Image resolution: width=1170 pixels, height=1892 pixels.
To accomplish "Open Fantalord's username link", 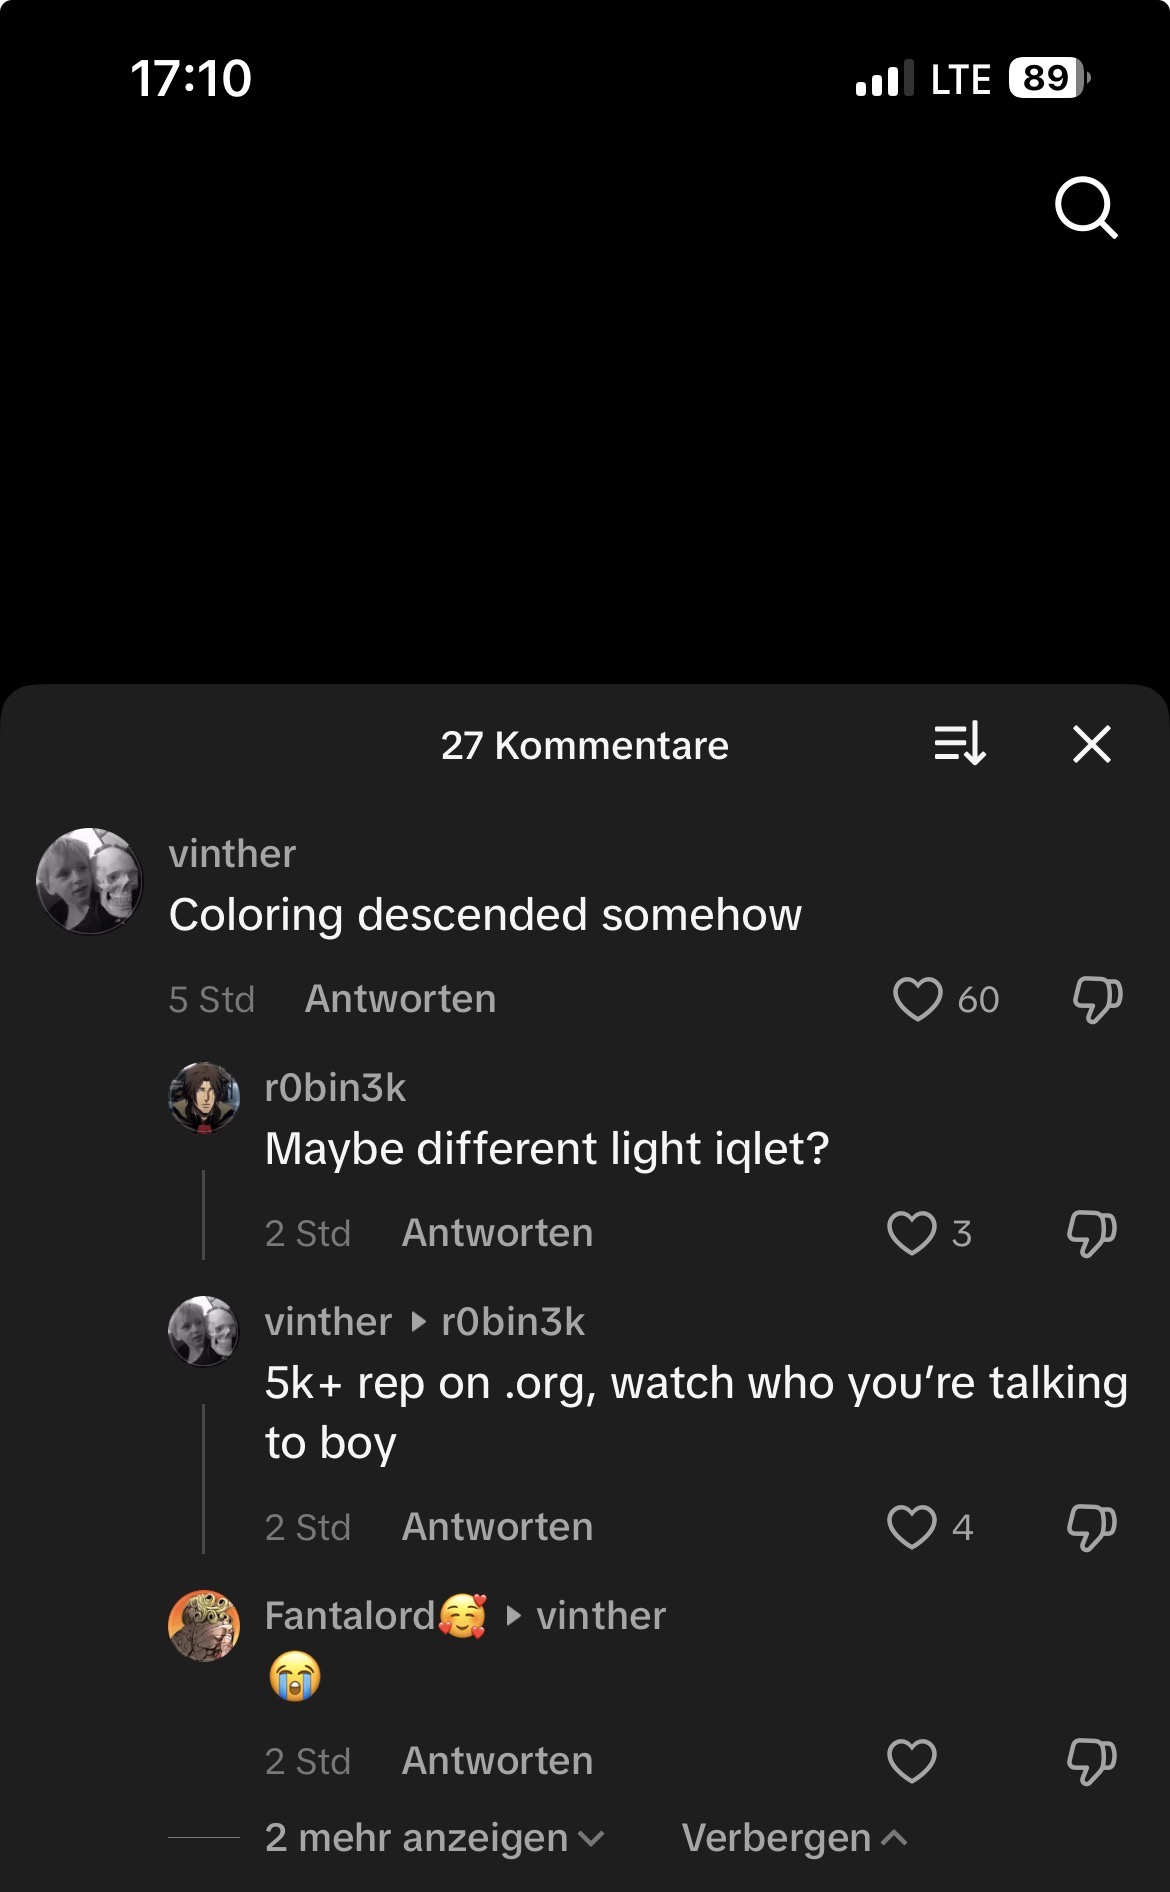I will (350, 1616).
